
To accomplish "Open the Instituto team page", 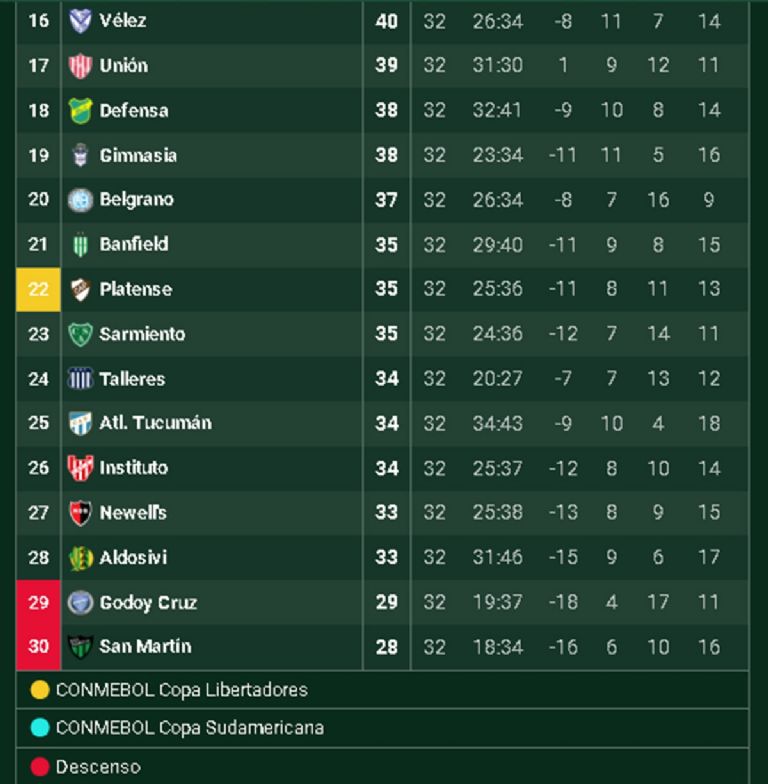I will pyautogui.click(x=134, y=468).
